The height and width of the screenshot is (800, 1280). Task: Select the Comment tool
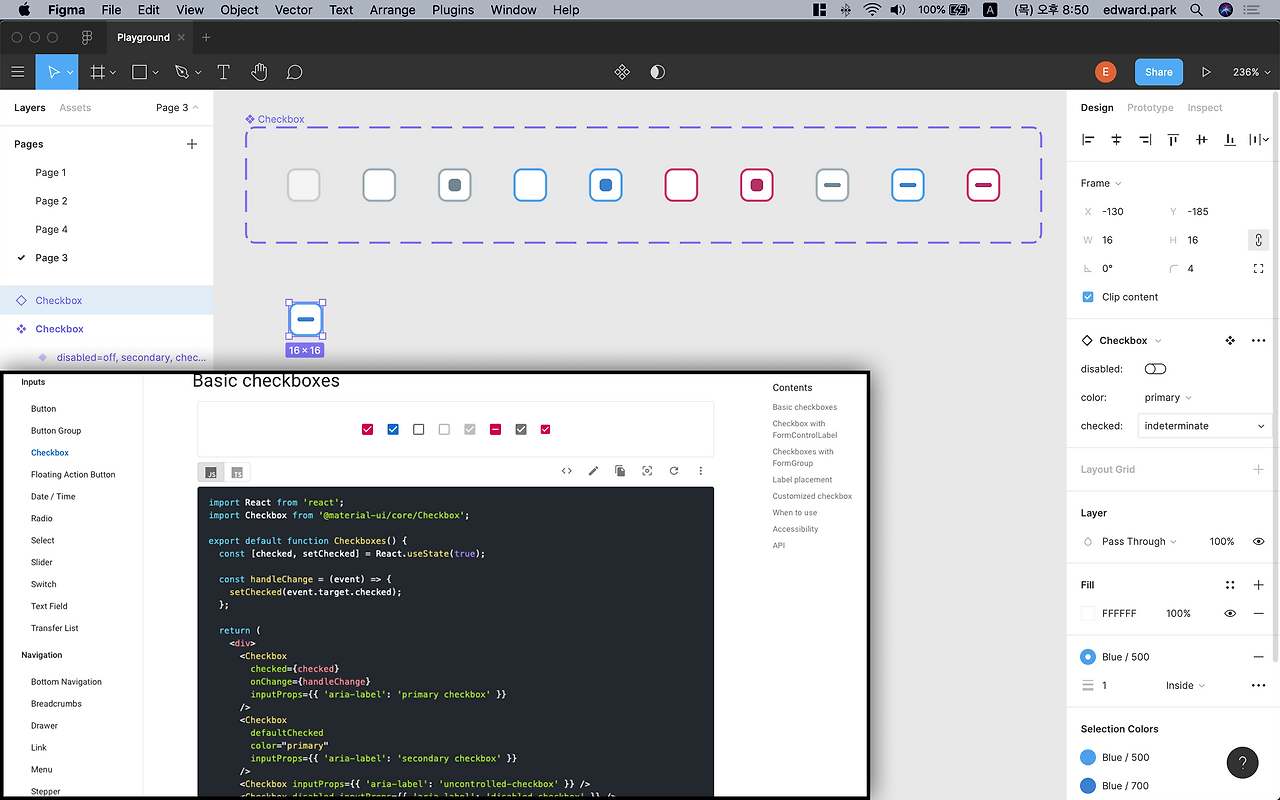click(x=294, y=72)
